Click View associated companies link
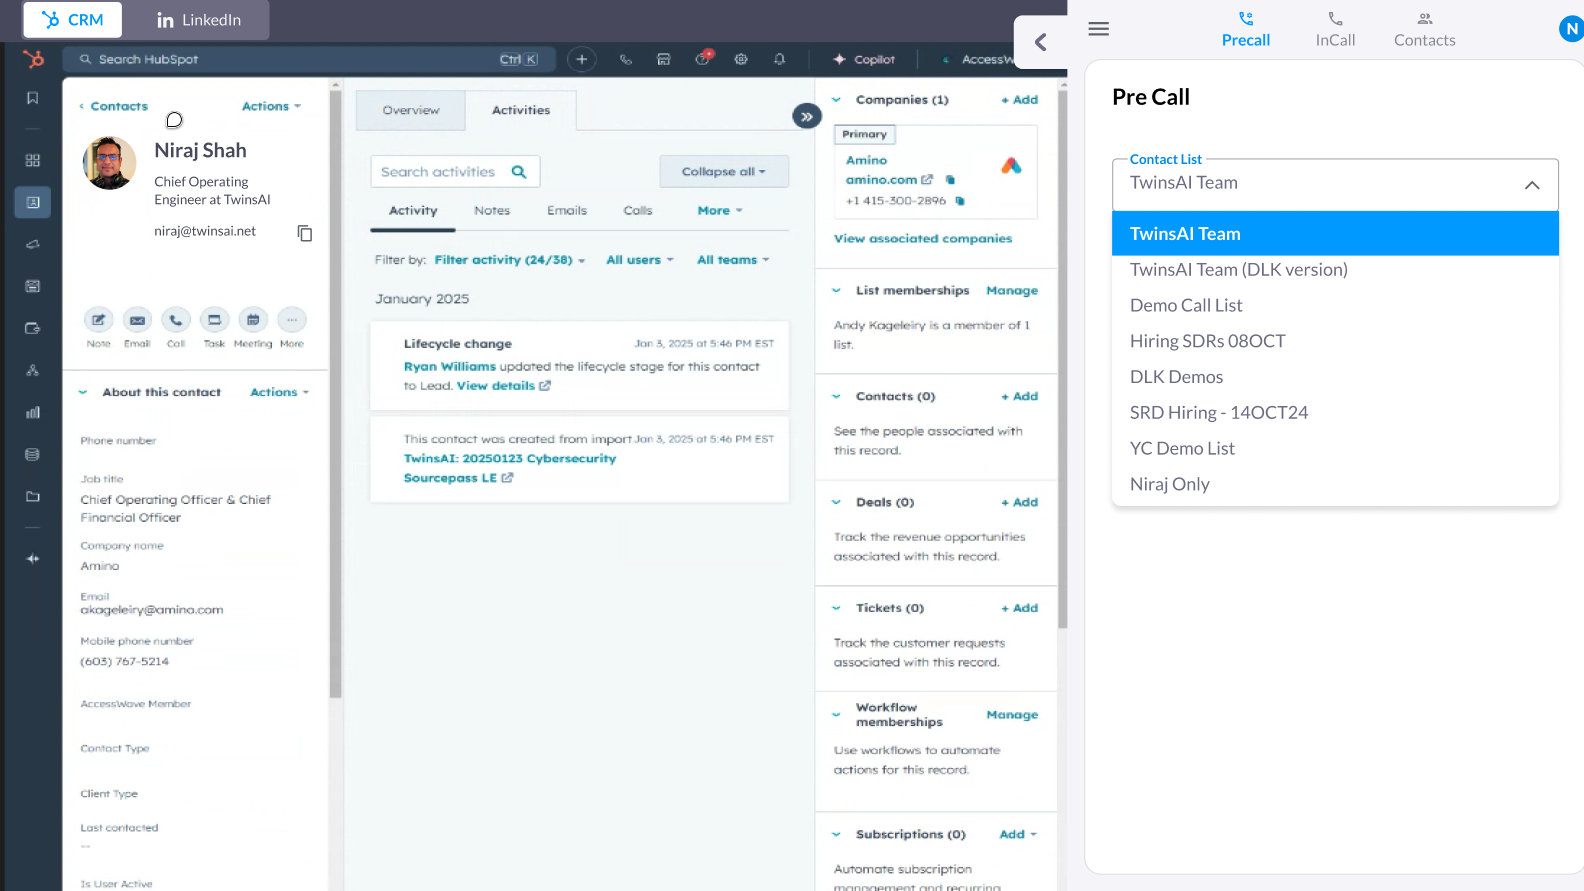Screen dimensions: 1584x891 (x=922, y=239)
